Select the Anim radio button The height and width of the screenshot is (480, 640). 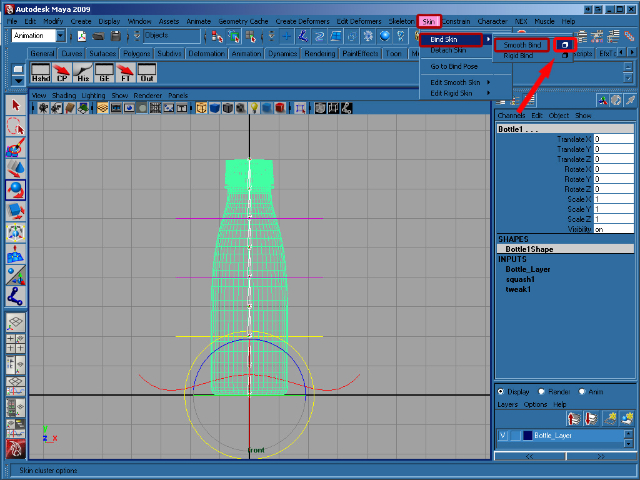click(582, 391)
